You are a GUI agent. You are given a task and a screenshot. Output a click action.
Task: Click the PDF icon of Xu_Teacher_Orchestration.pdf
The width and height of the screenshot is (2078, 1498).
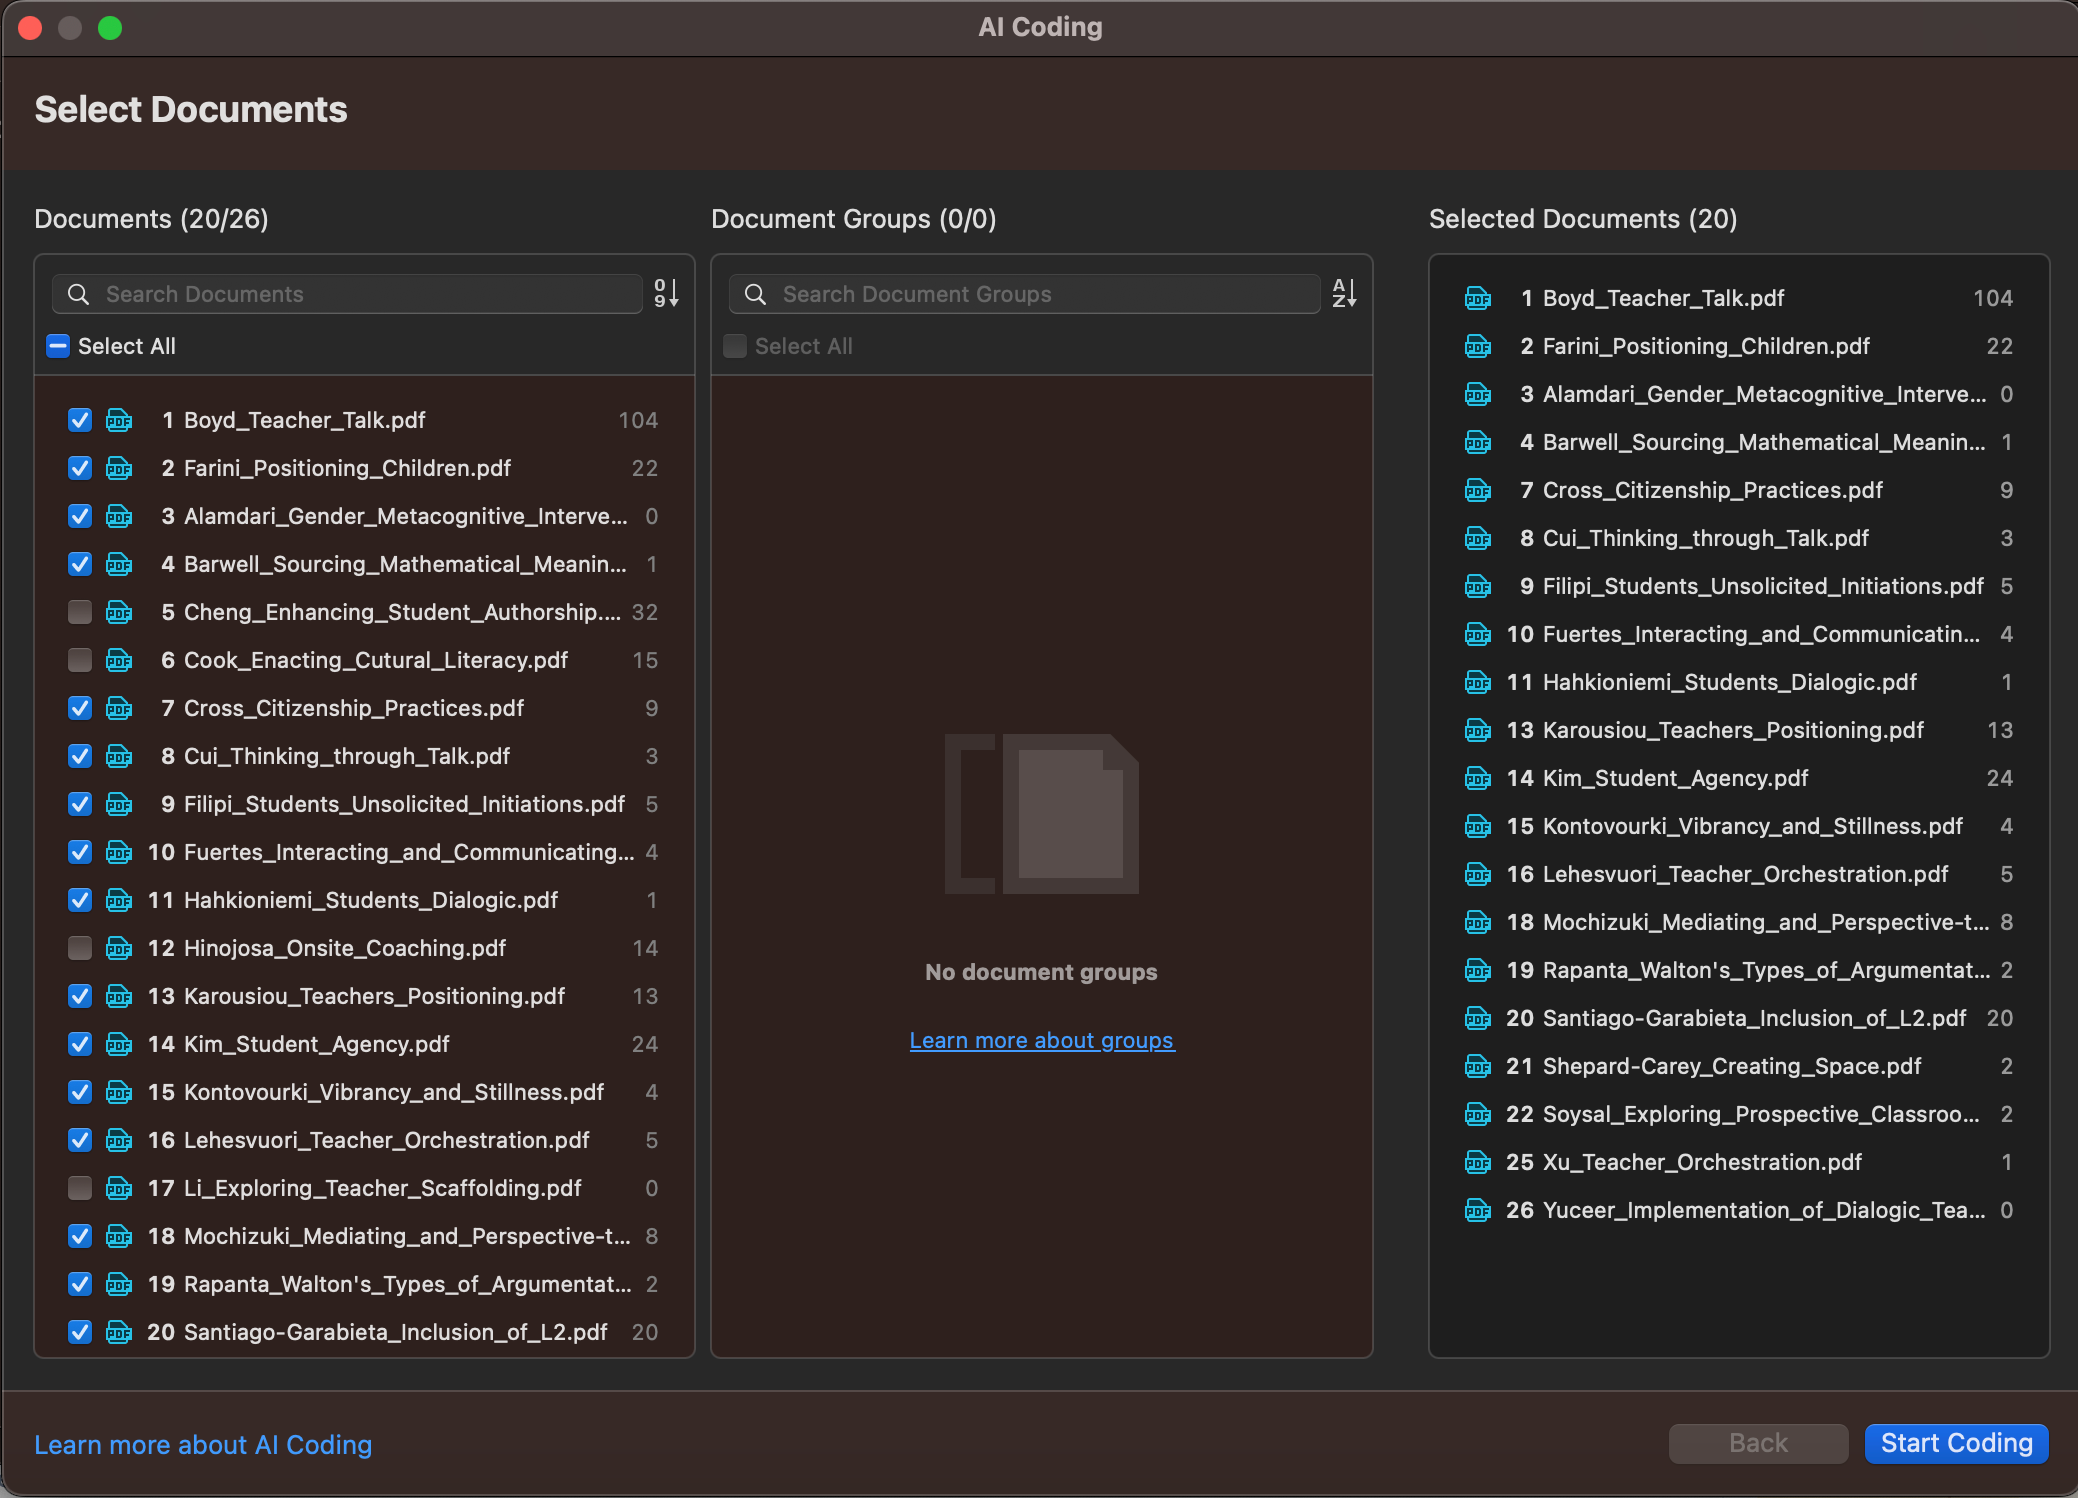click(1478, 1162)
